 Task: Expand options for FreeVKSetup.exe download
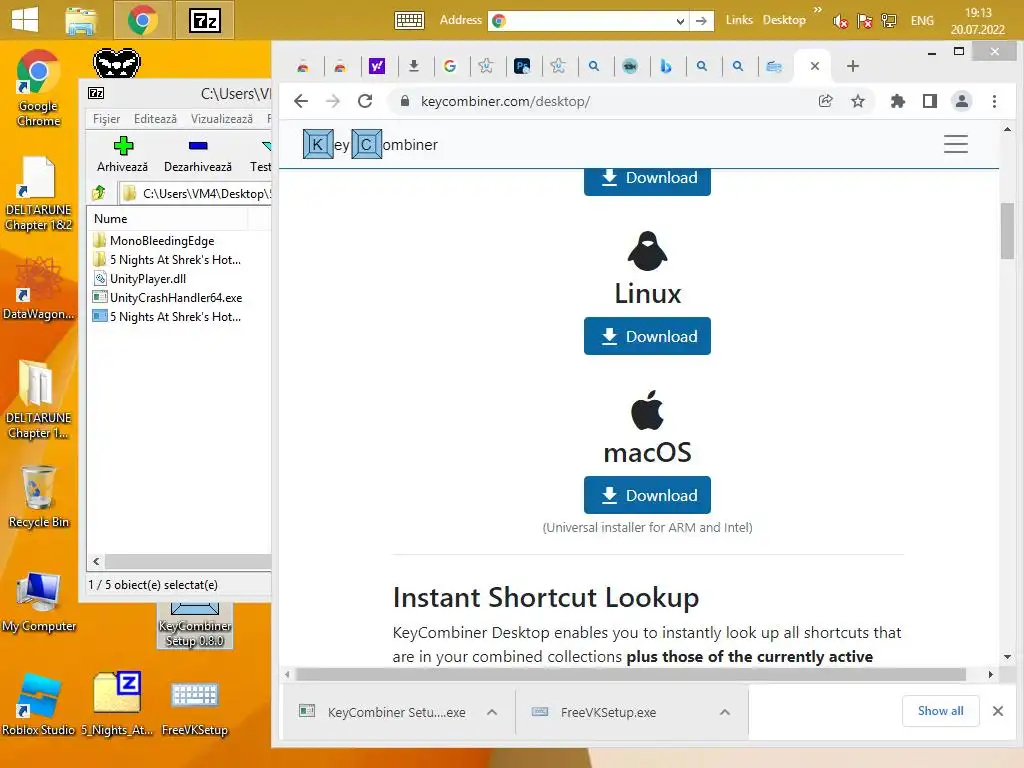tap(724, 712)
